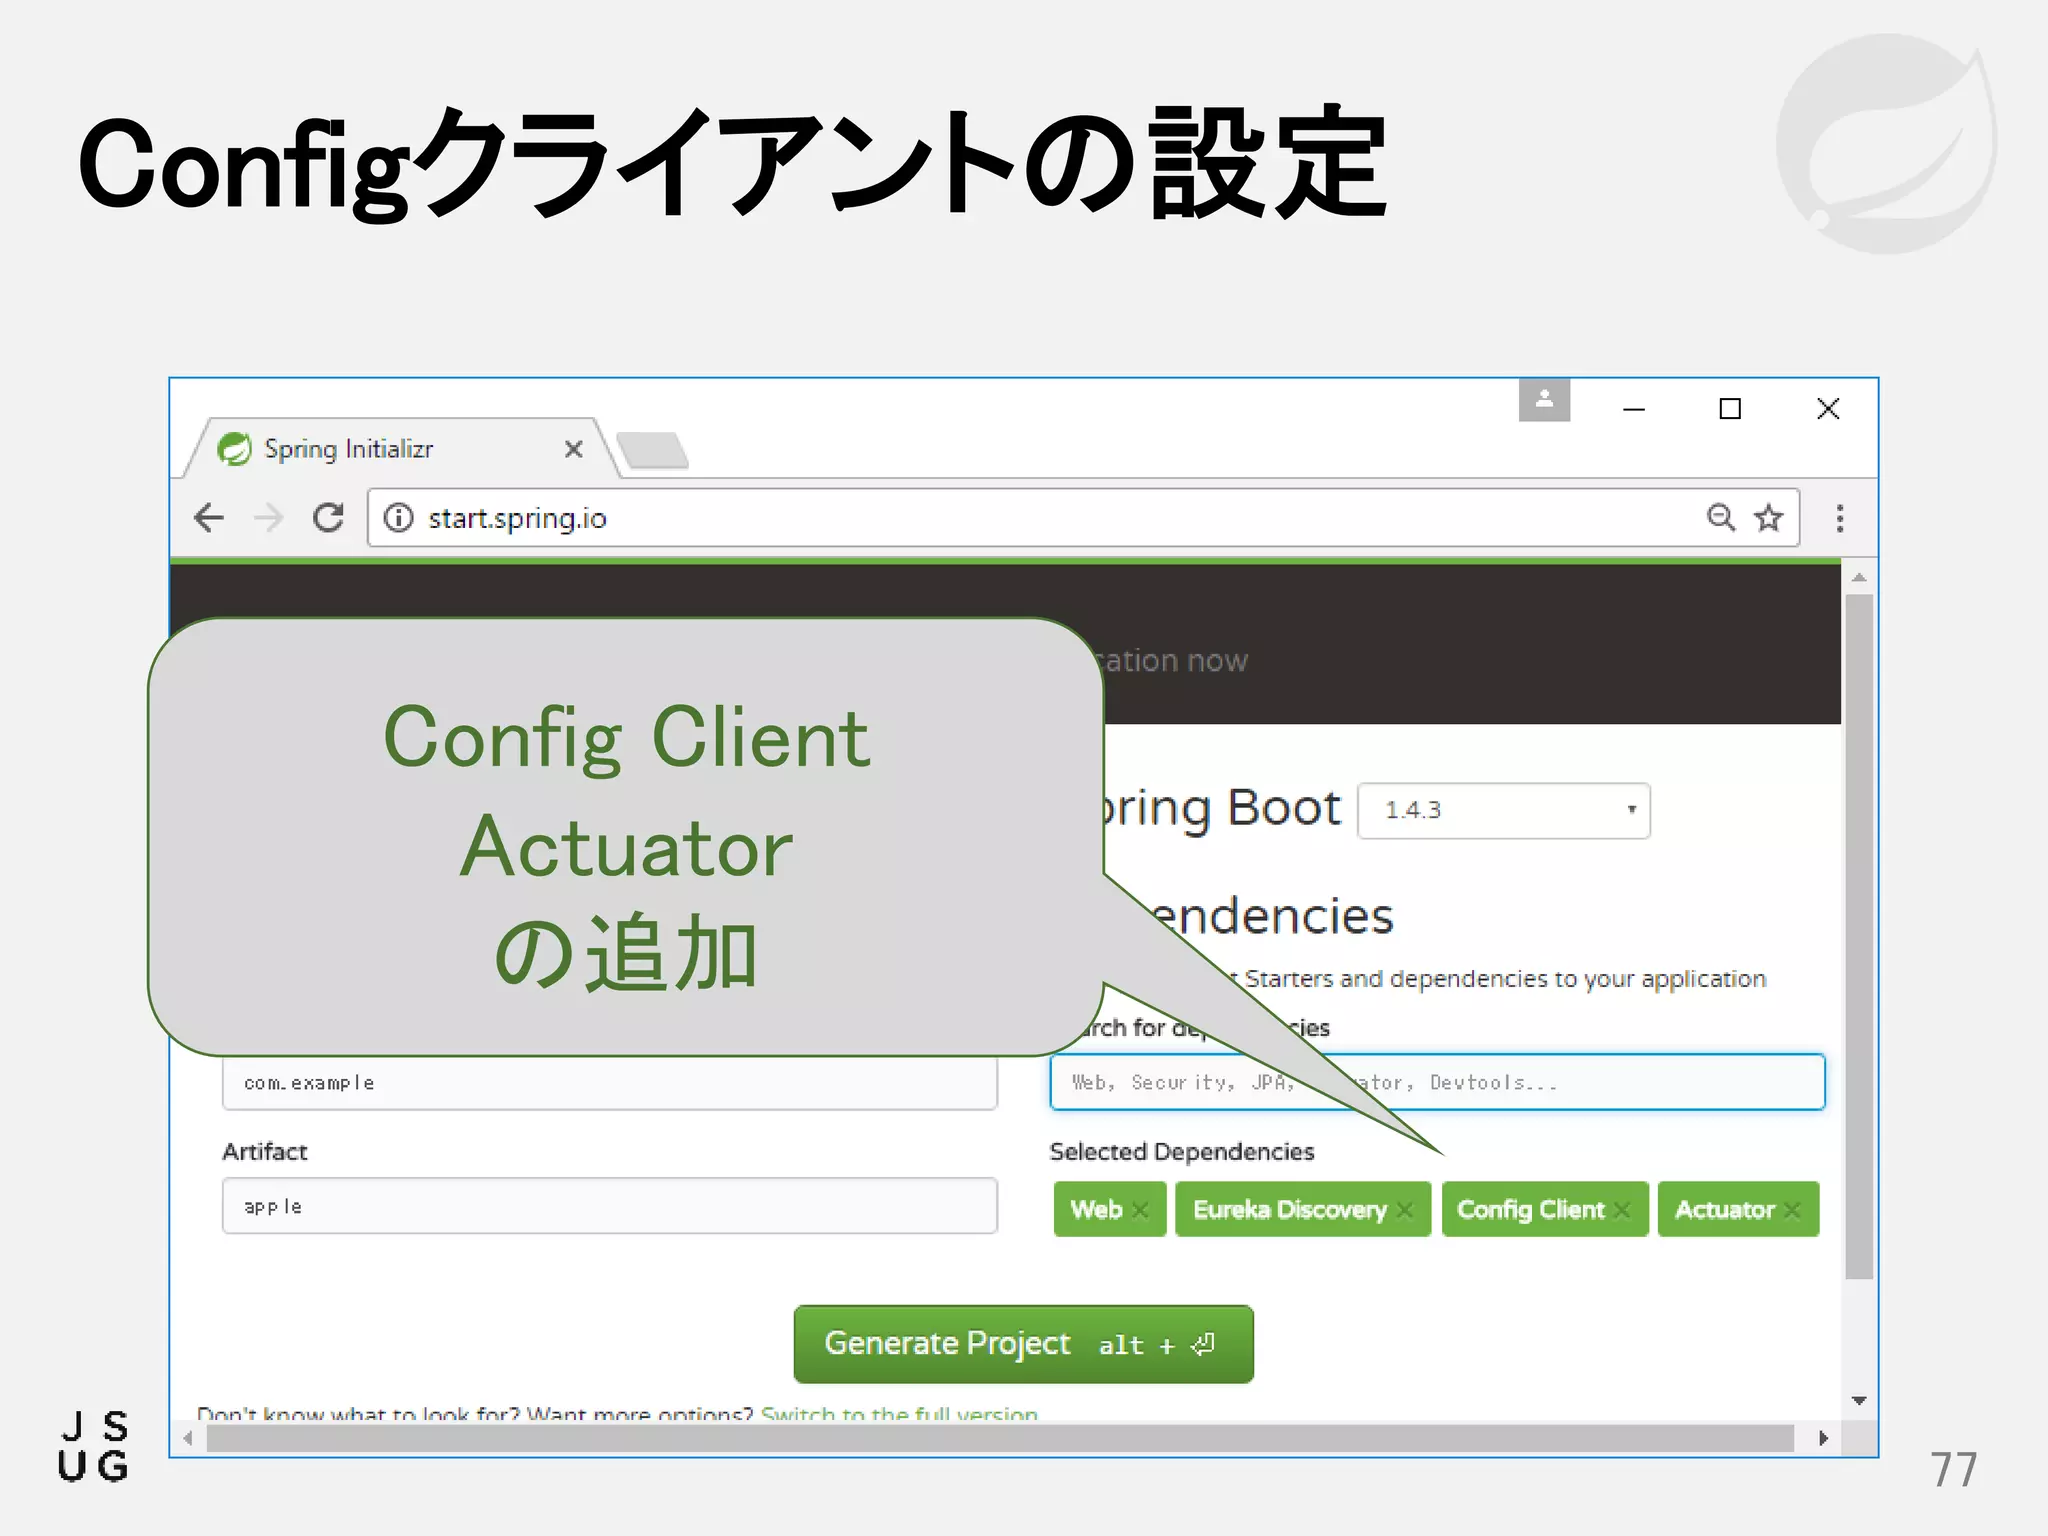Click the Generate Project button
Screen dimensions: 2048x1536
(1023, 1344)
